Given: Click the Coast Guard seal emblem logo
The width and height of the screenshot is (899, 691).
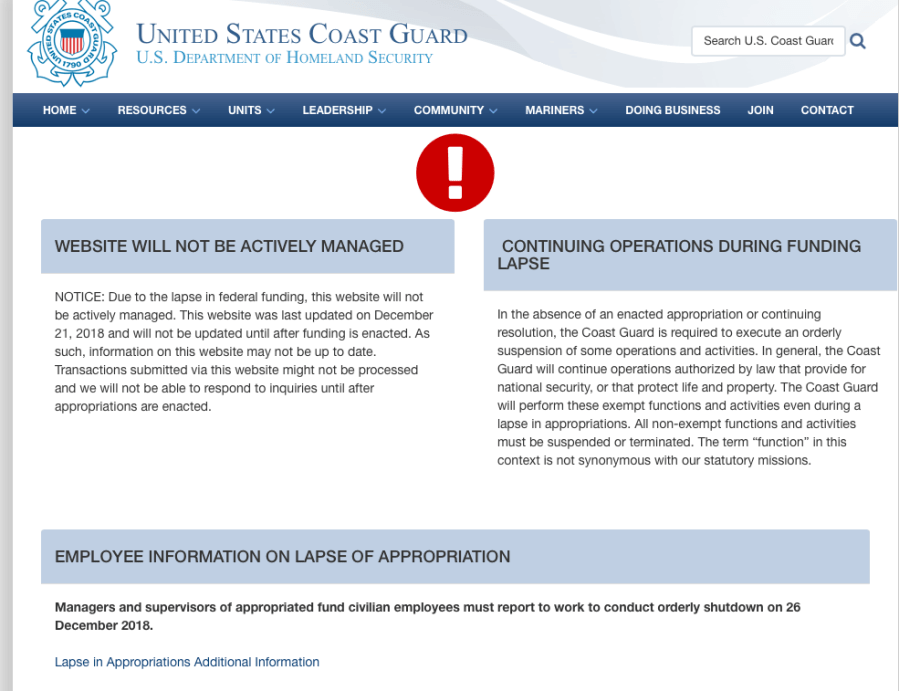Looking at the screenshot, I should (71, 42).
